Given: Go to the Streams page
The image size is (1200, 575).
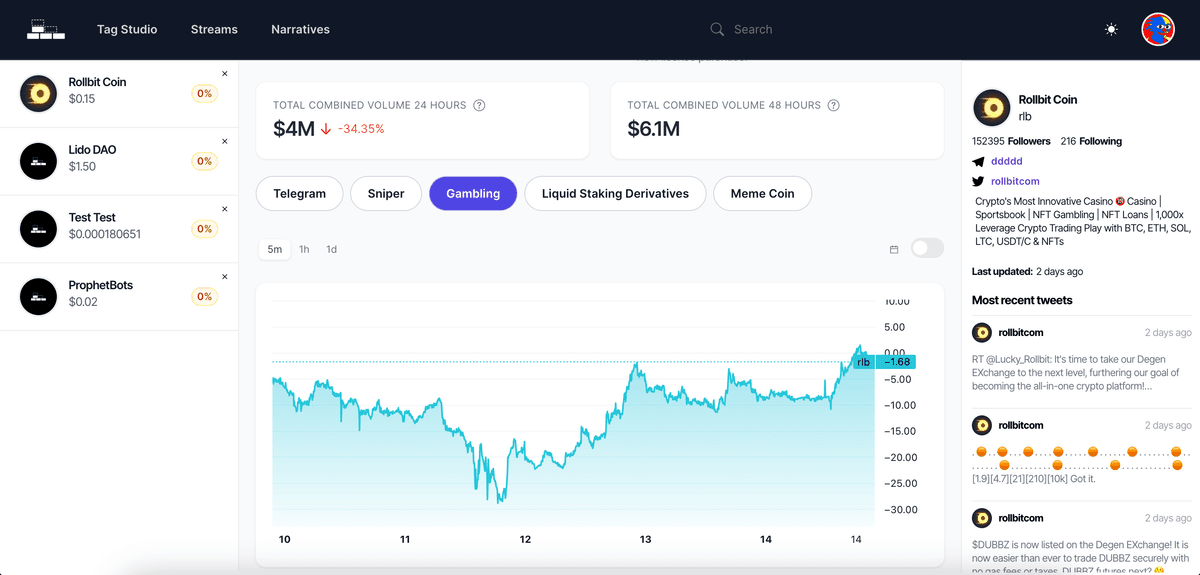Looking at the screenshot, I should pos(214,30).
